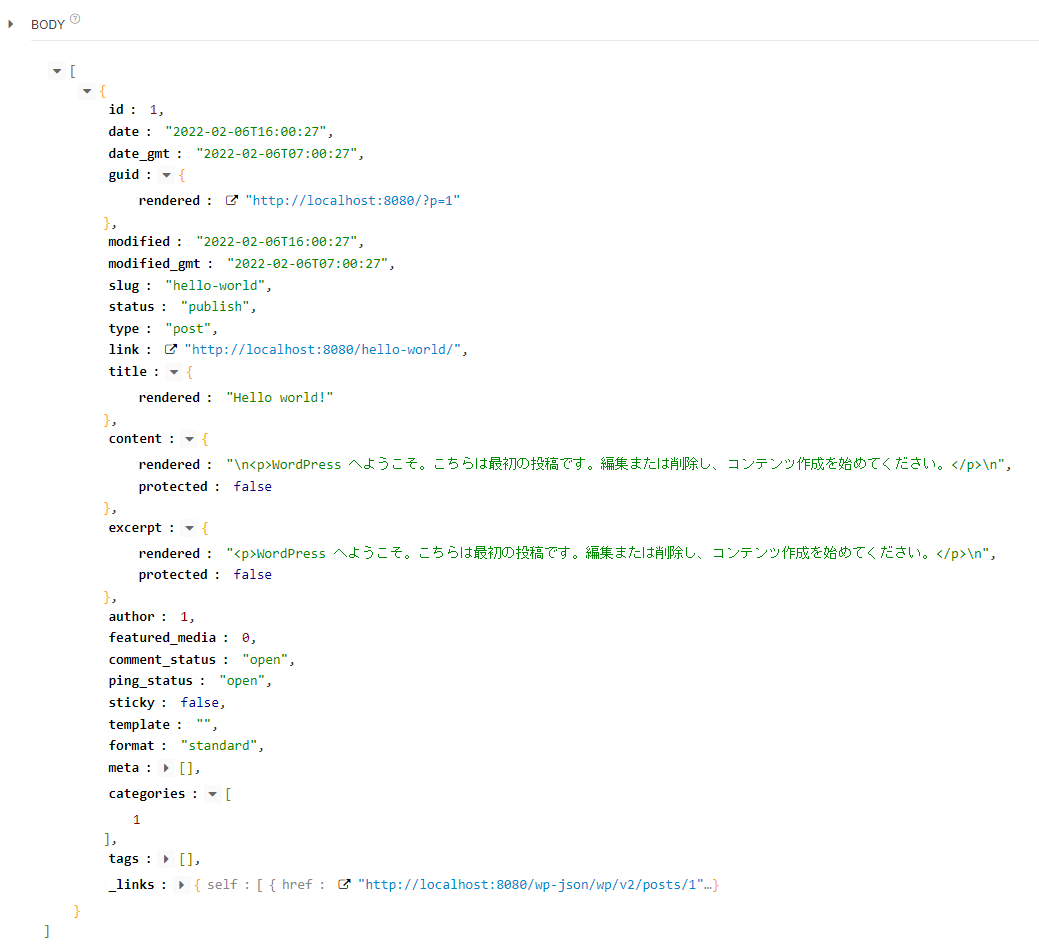The image size is (1039, 945).
Task: Click the excerpt rendered Japanese text
Action: 608,553
